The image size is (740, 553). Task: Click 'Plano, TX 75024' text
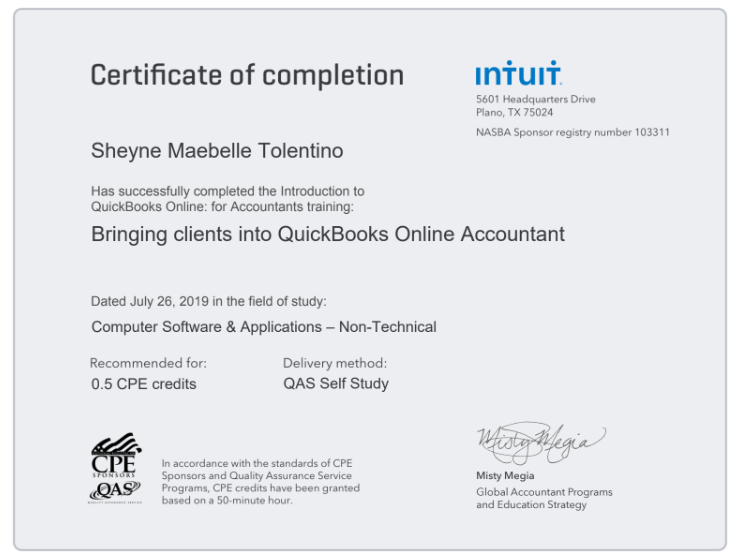pyautogui.click(x=514, y=112)
